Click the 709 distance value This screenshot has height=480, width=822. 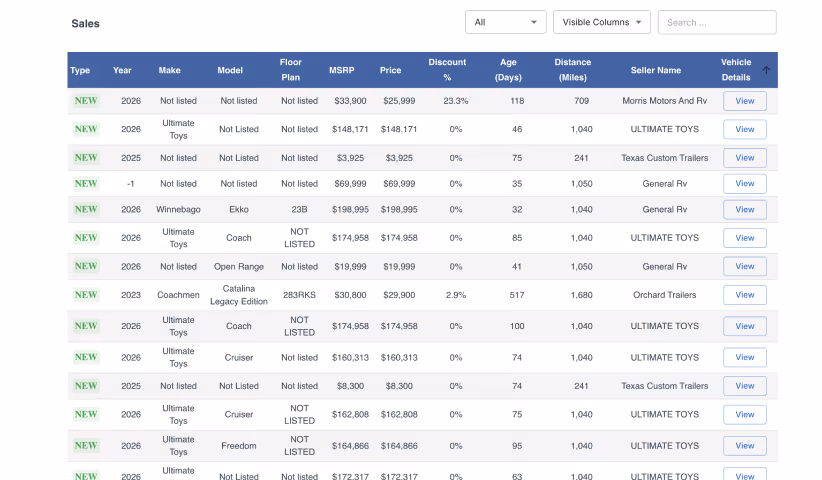click(x=581, y=101)
